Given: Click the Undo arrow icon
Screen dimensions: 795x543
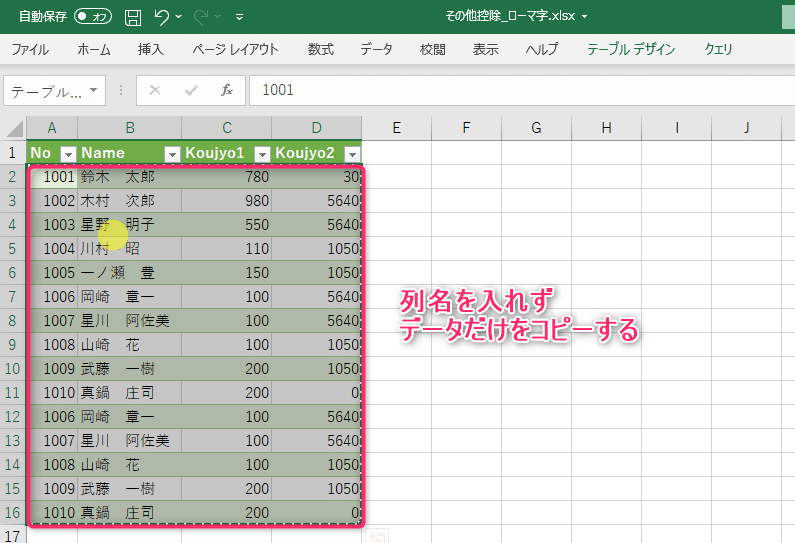Looking at the screenshot, I should pos(162,17).
